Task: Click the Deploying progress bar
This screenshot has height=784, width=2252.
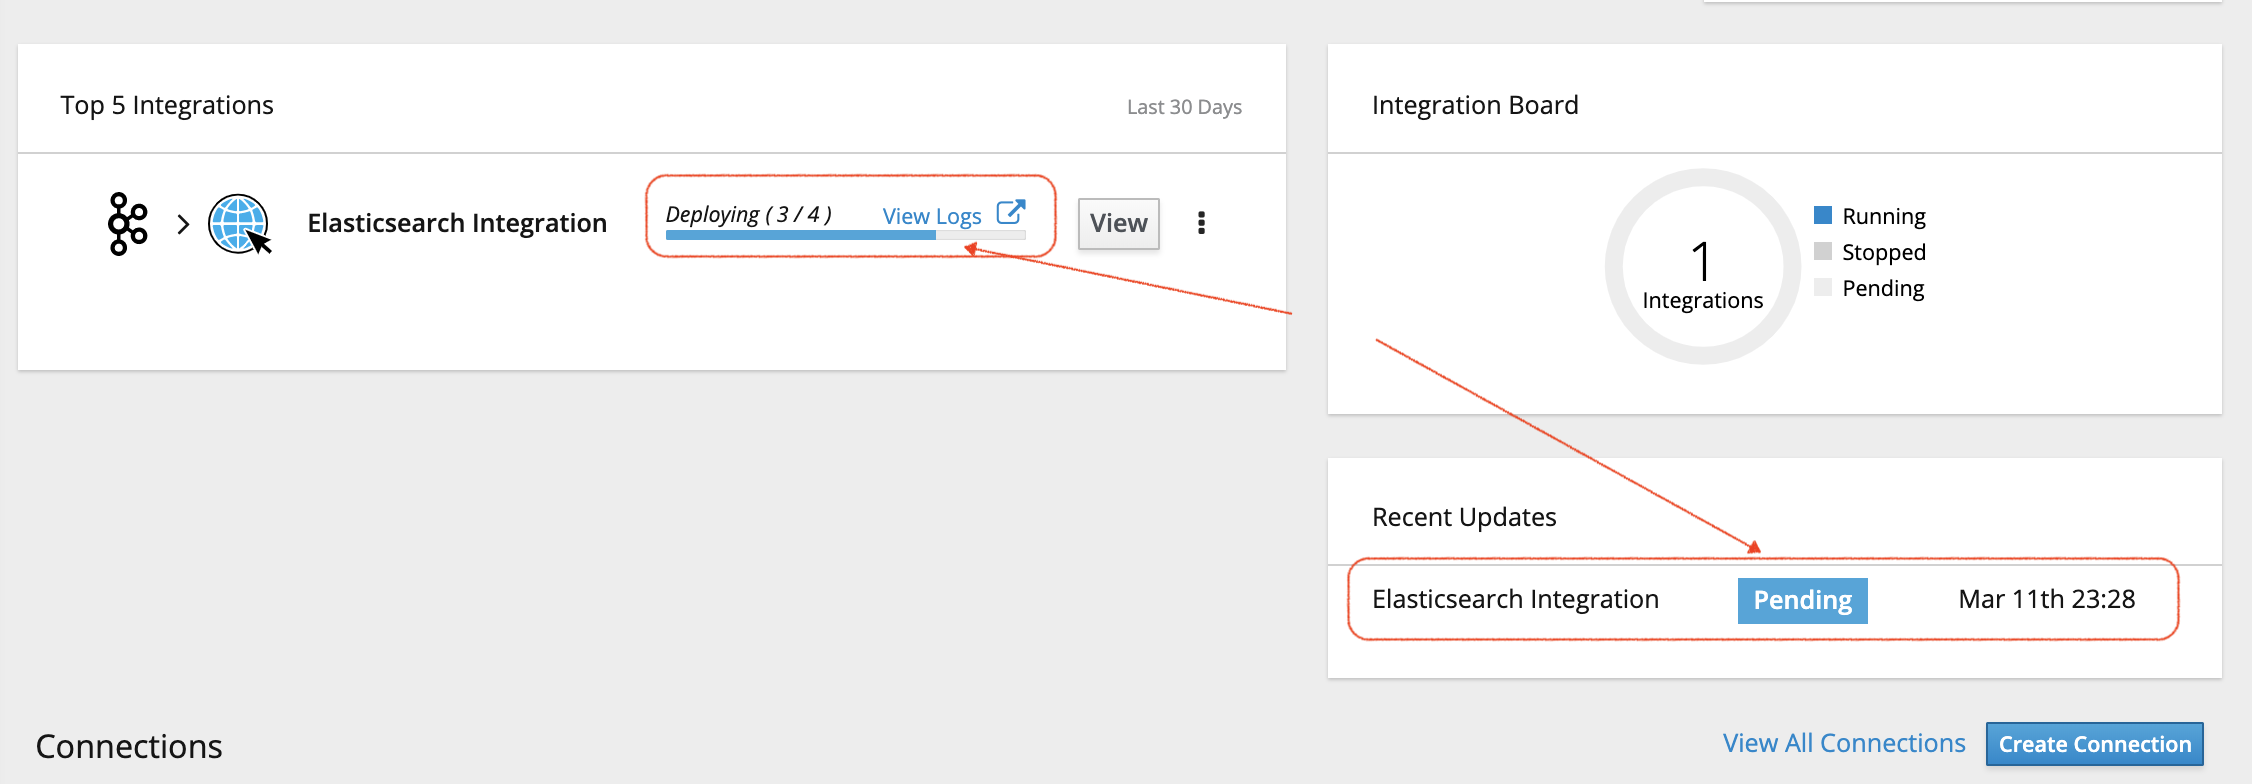Action: coord(845,236)
